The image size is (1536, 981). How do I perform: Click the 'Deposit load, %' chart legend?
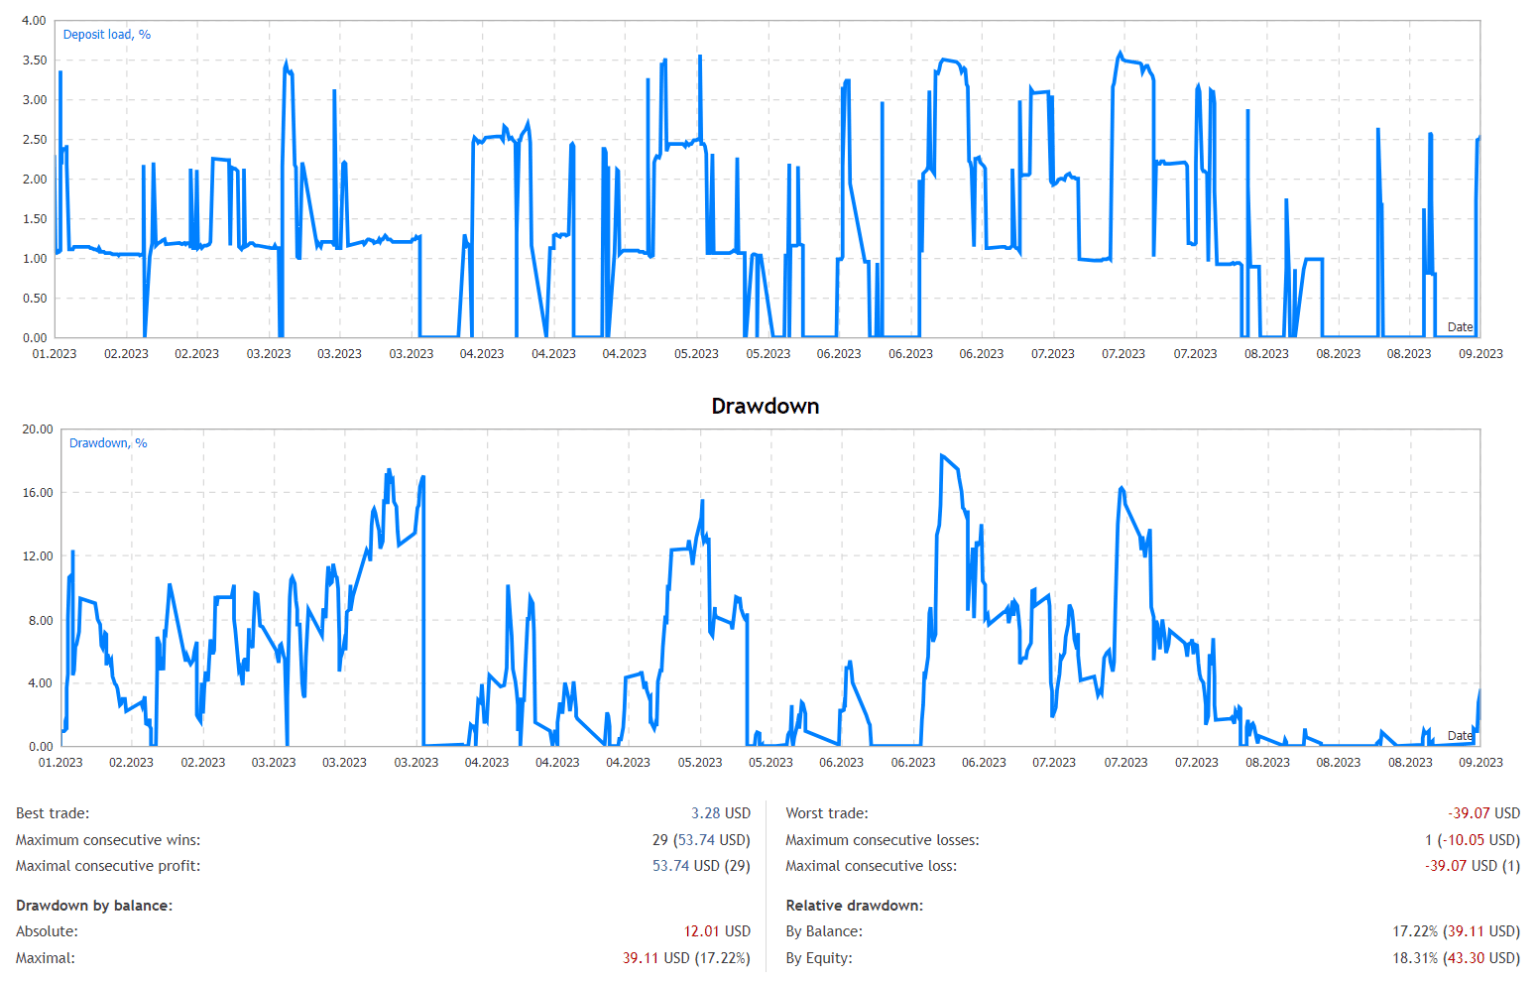click(106, 34)
